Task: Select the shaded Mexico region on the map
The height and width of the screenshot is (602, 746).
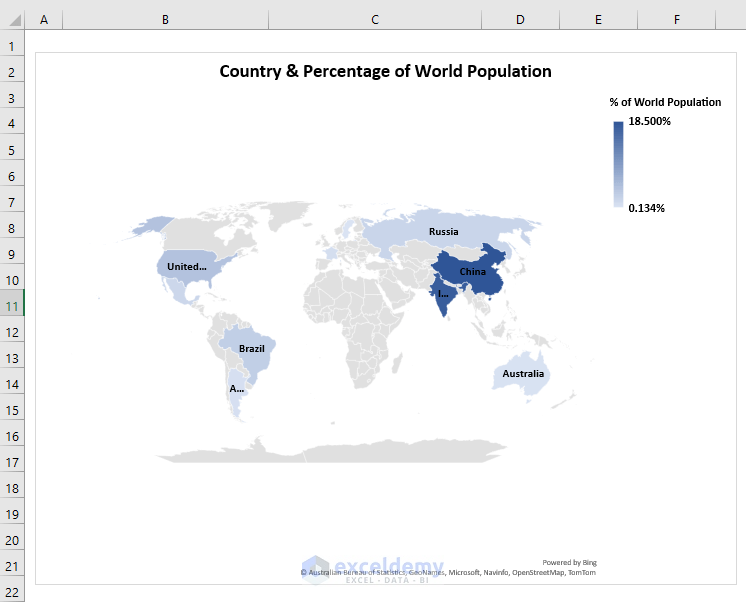Action: (179, 292)
